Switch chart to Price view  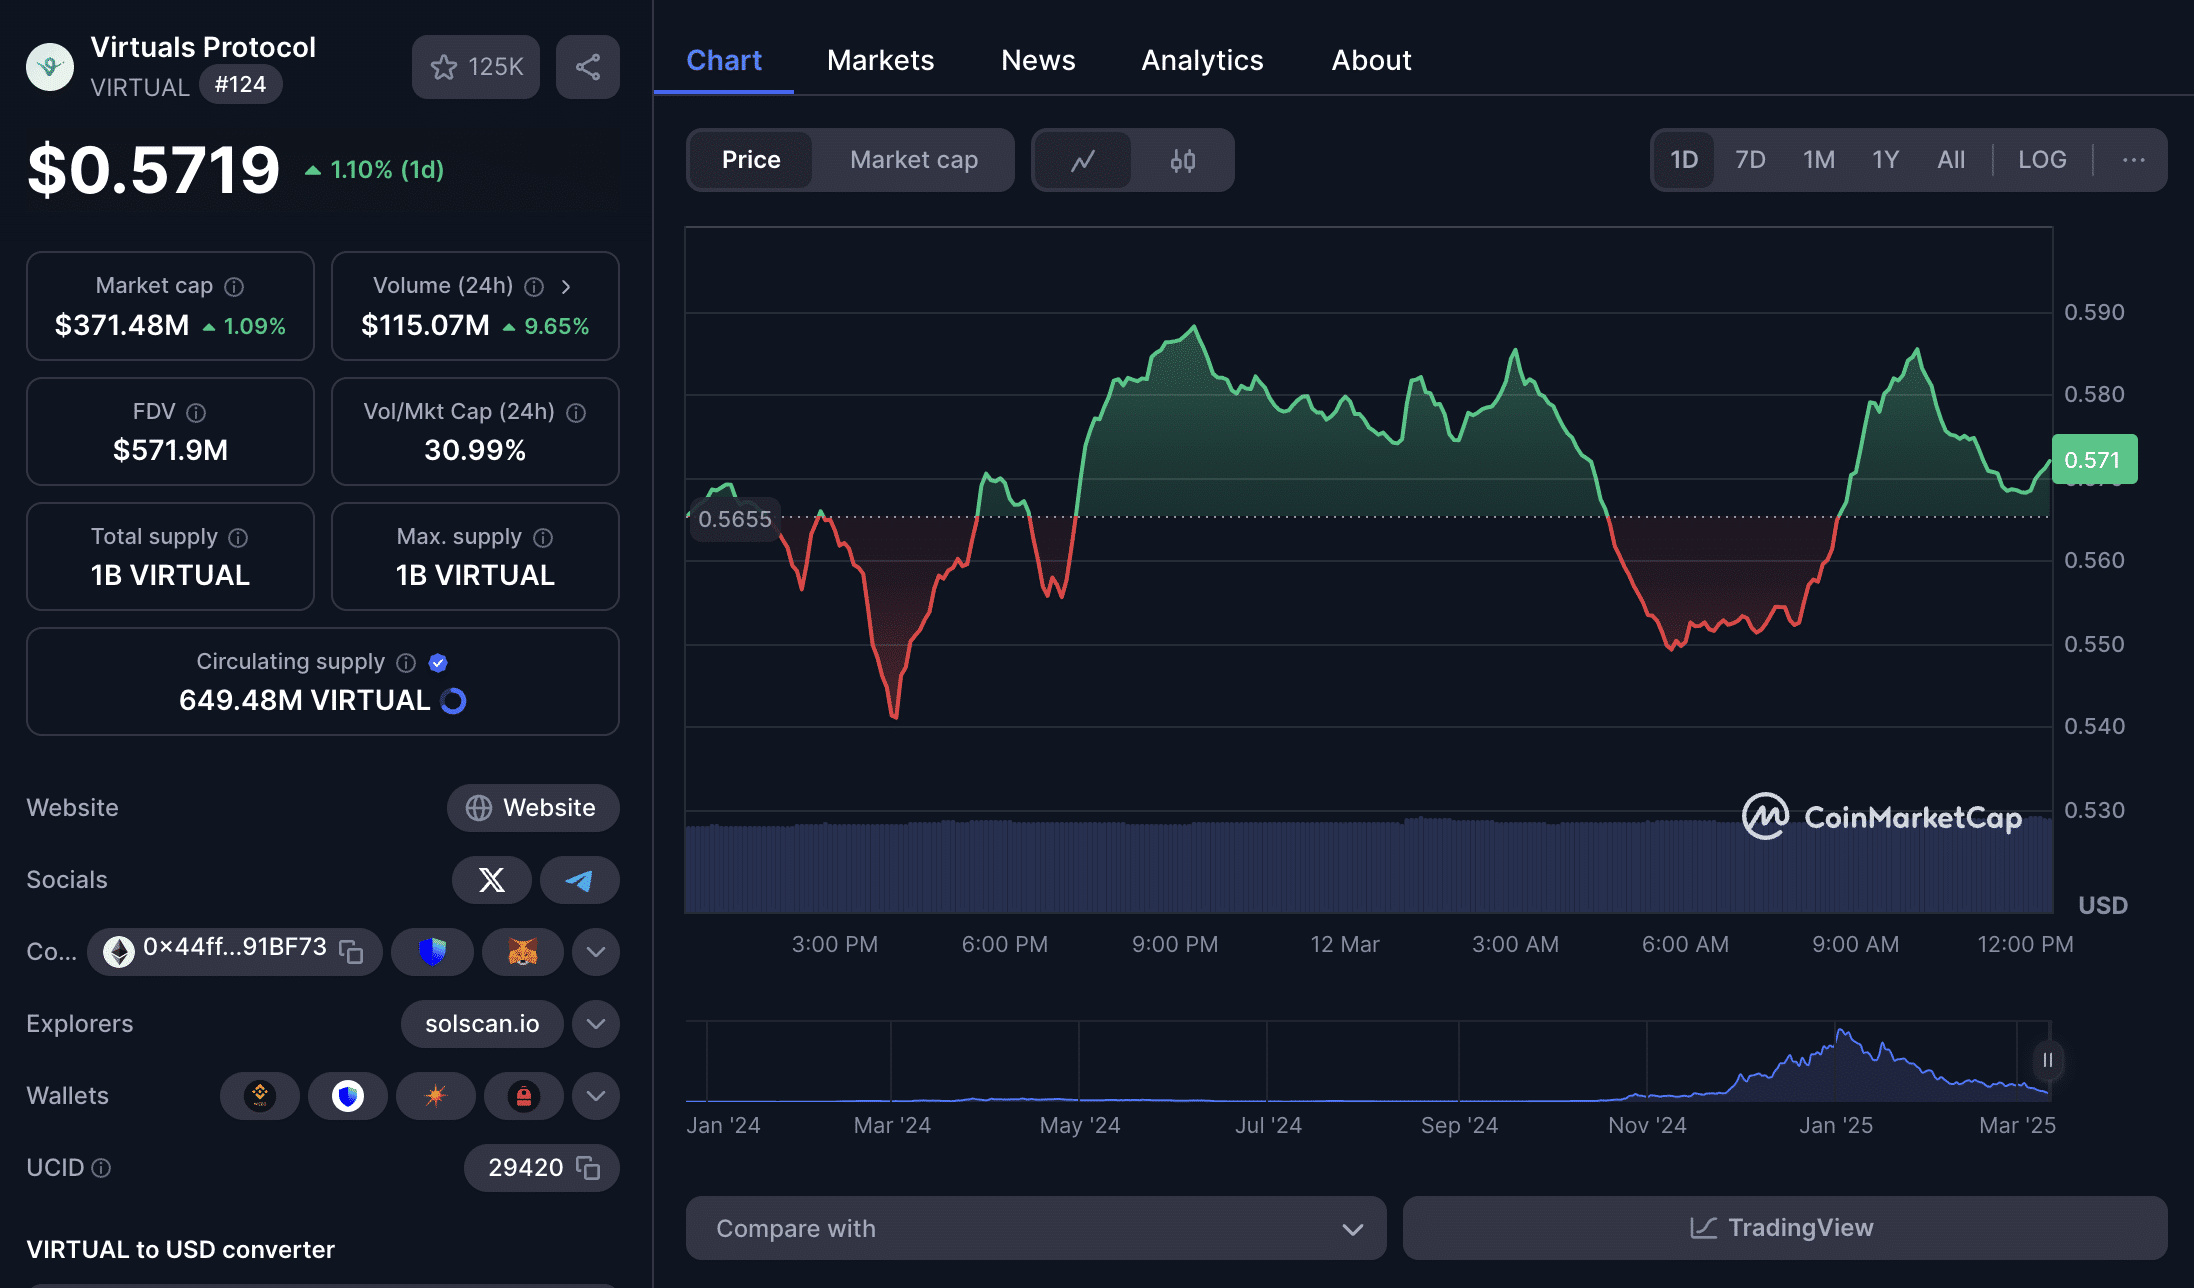coord(751,160)
